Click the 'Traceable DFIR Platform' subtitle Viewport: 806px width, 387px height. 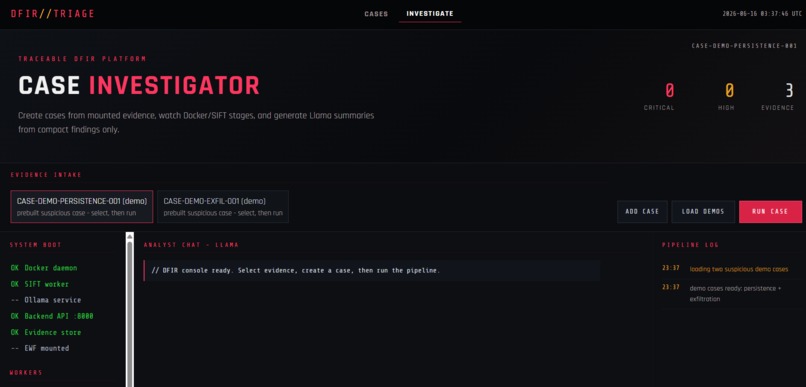point(82,59)
